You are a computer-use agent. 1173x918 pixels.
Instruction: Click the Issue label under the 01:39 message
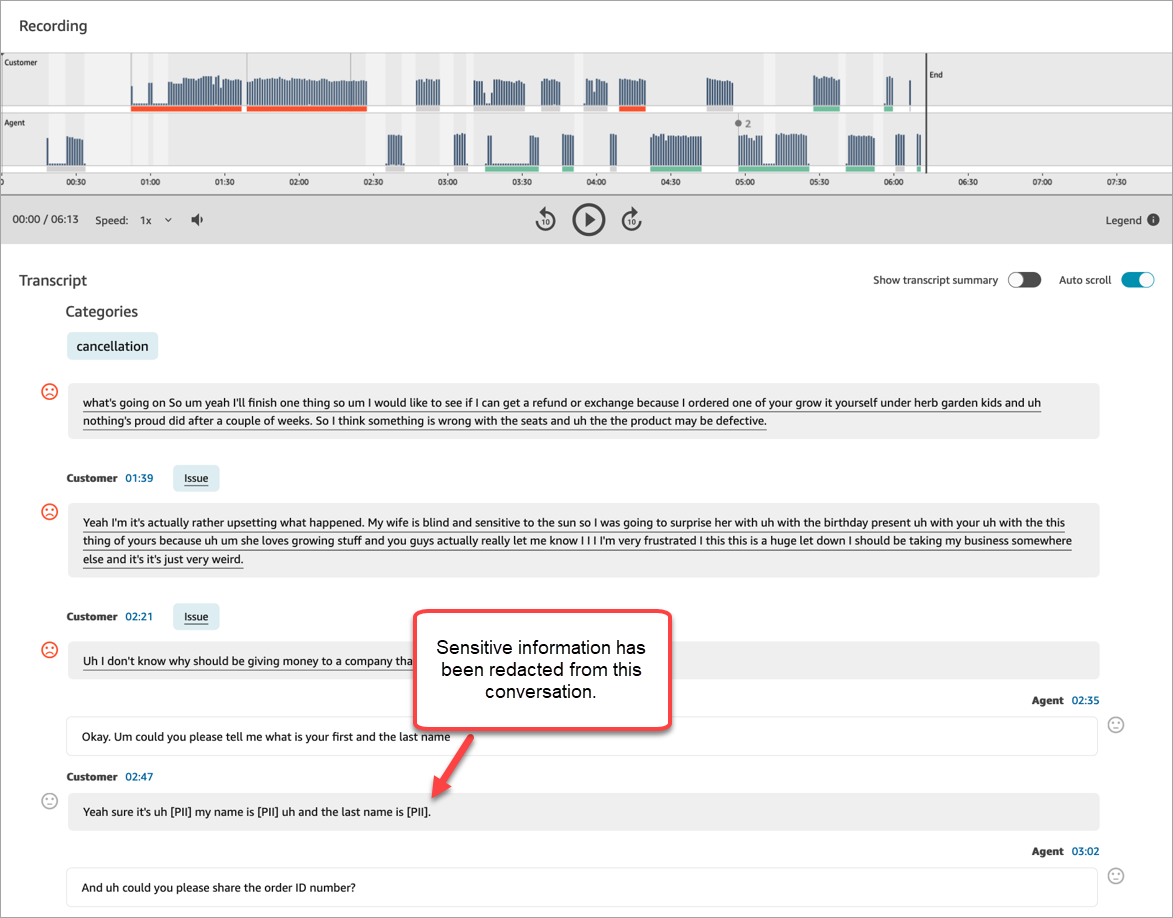(196, 478)
